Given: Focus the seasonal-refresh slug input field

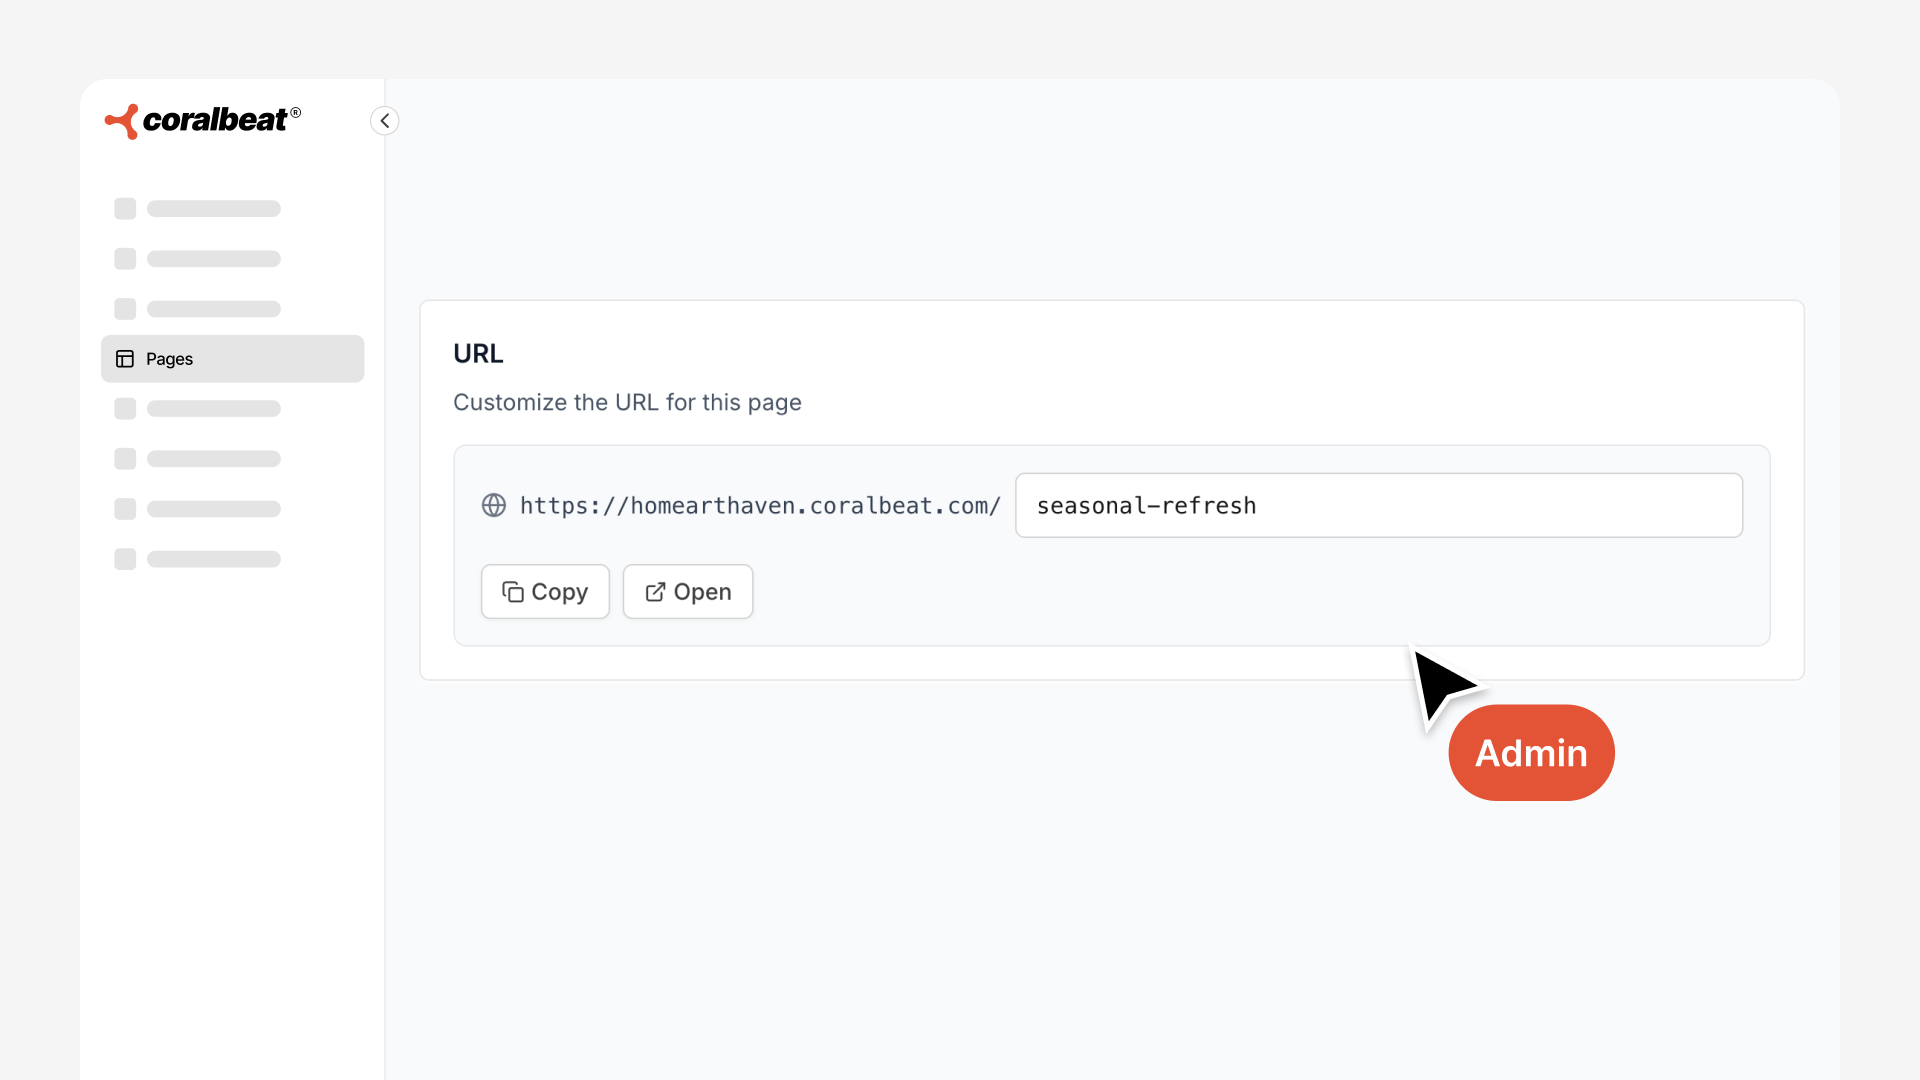Looking at the screenshot, I should pos(1378,505).
